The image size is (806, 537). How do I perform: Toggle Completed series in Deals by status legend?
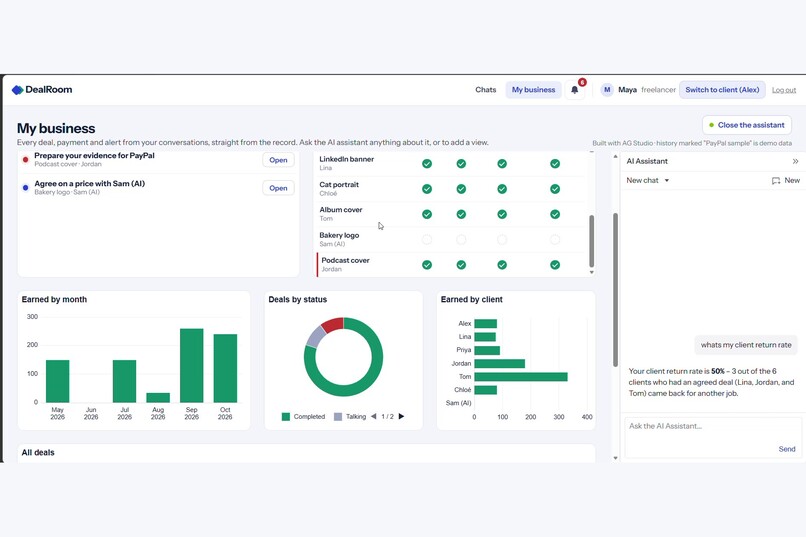point(303,417)
